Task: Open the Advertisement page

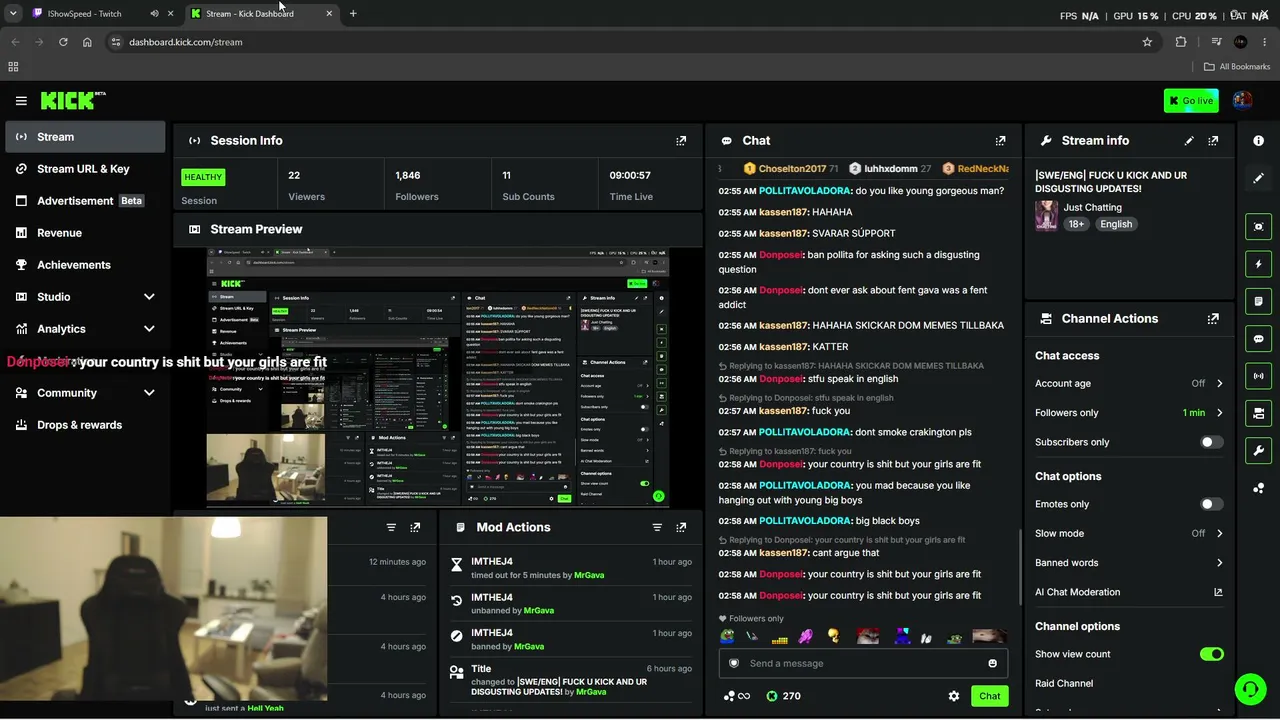Action: pyautogui.click(x=86, y=201)
